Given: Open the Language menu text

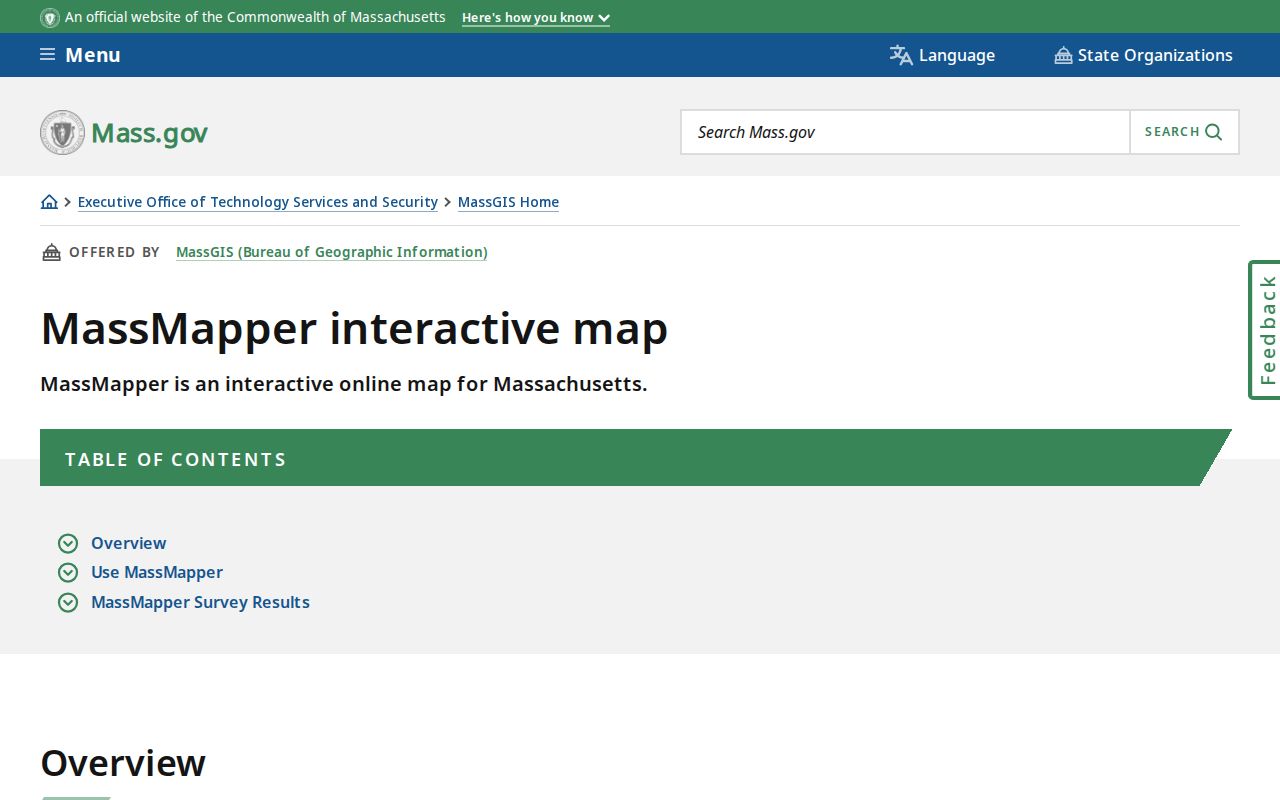Looking at the screenshot, I should 957,55.
